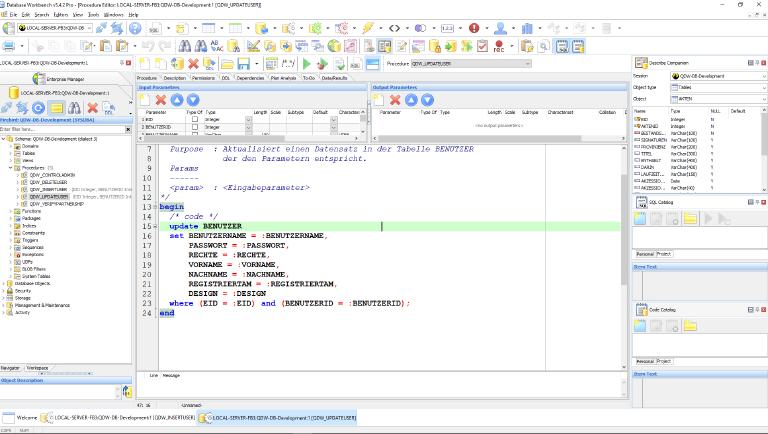
Task: Click the printer icon in the toolbar
Action: (9, 46)
